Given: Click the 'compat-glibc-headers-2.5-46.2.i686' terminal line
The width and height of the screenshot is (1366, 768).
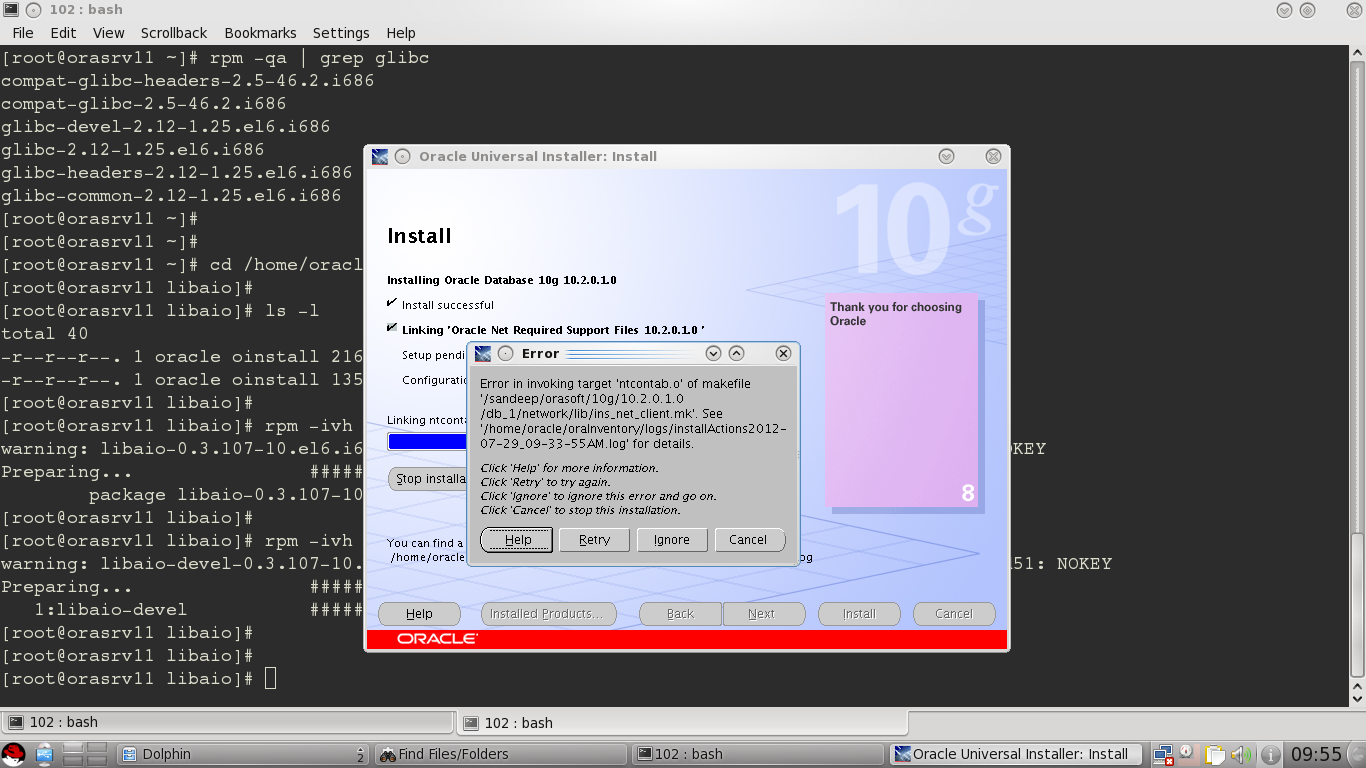Looking at the screenshot, I should tap(187, 81).
